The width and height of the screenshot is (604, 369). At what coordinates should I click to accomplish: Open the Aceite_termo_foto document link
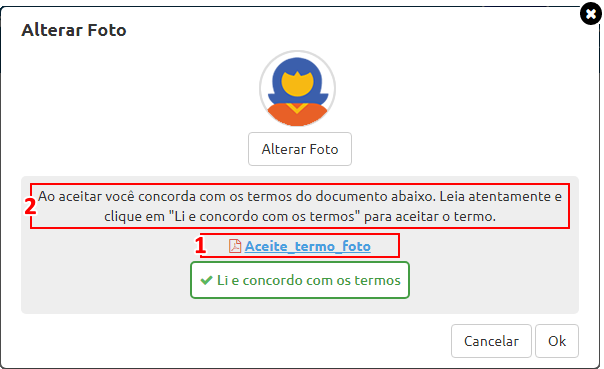[308, 246]
